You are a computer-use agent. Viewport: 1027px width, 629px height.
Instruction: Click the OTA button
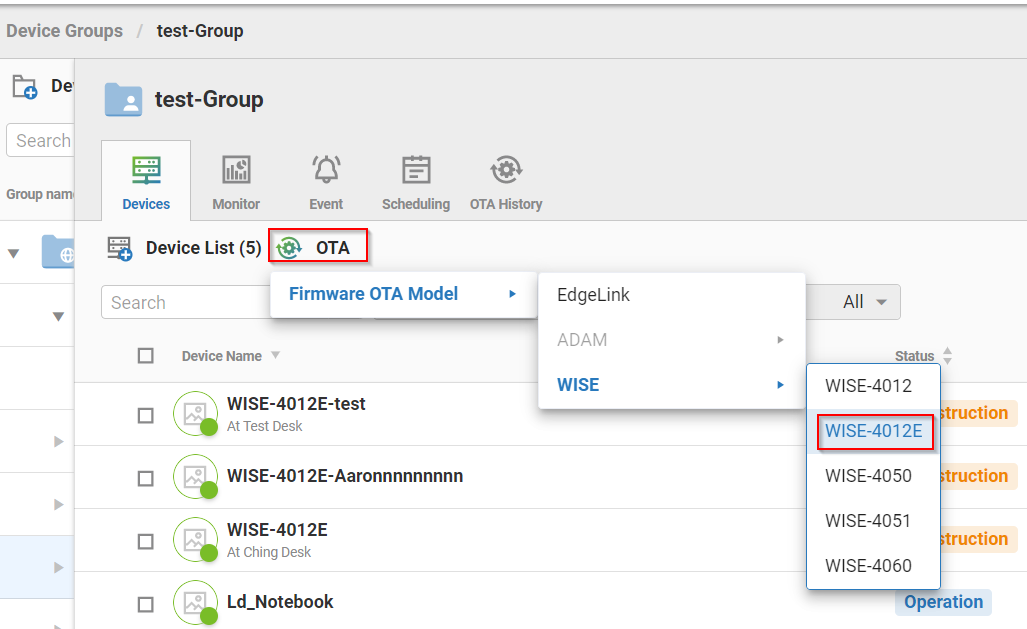319,247
